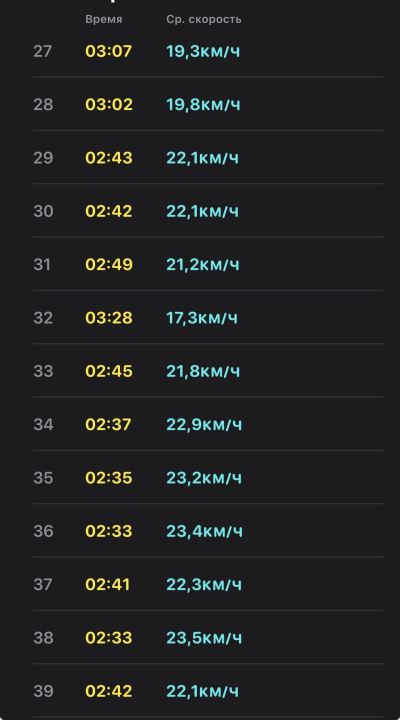This screenshot has width=400, height=720.
Task: Click split number 37
Action: [x=42, y=585]
